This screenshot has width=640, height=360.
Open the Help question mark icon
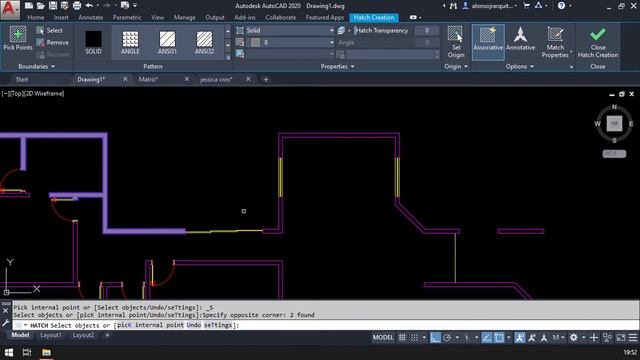[x=562, y=6]
